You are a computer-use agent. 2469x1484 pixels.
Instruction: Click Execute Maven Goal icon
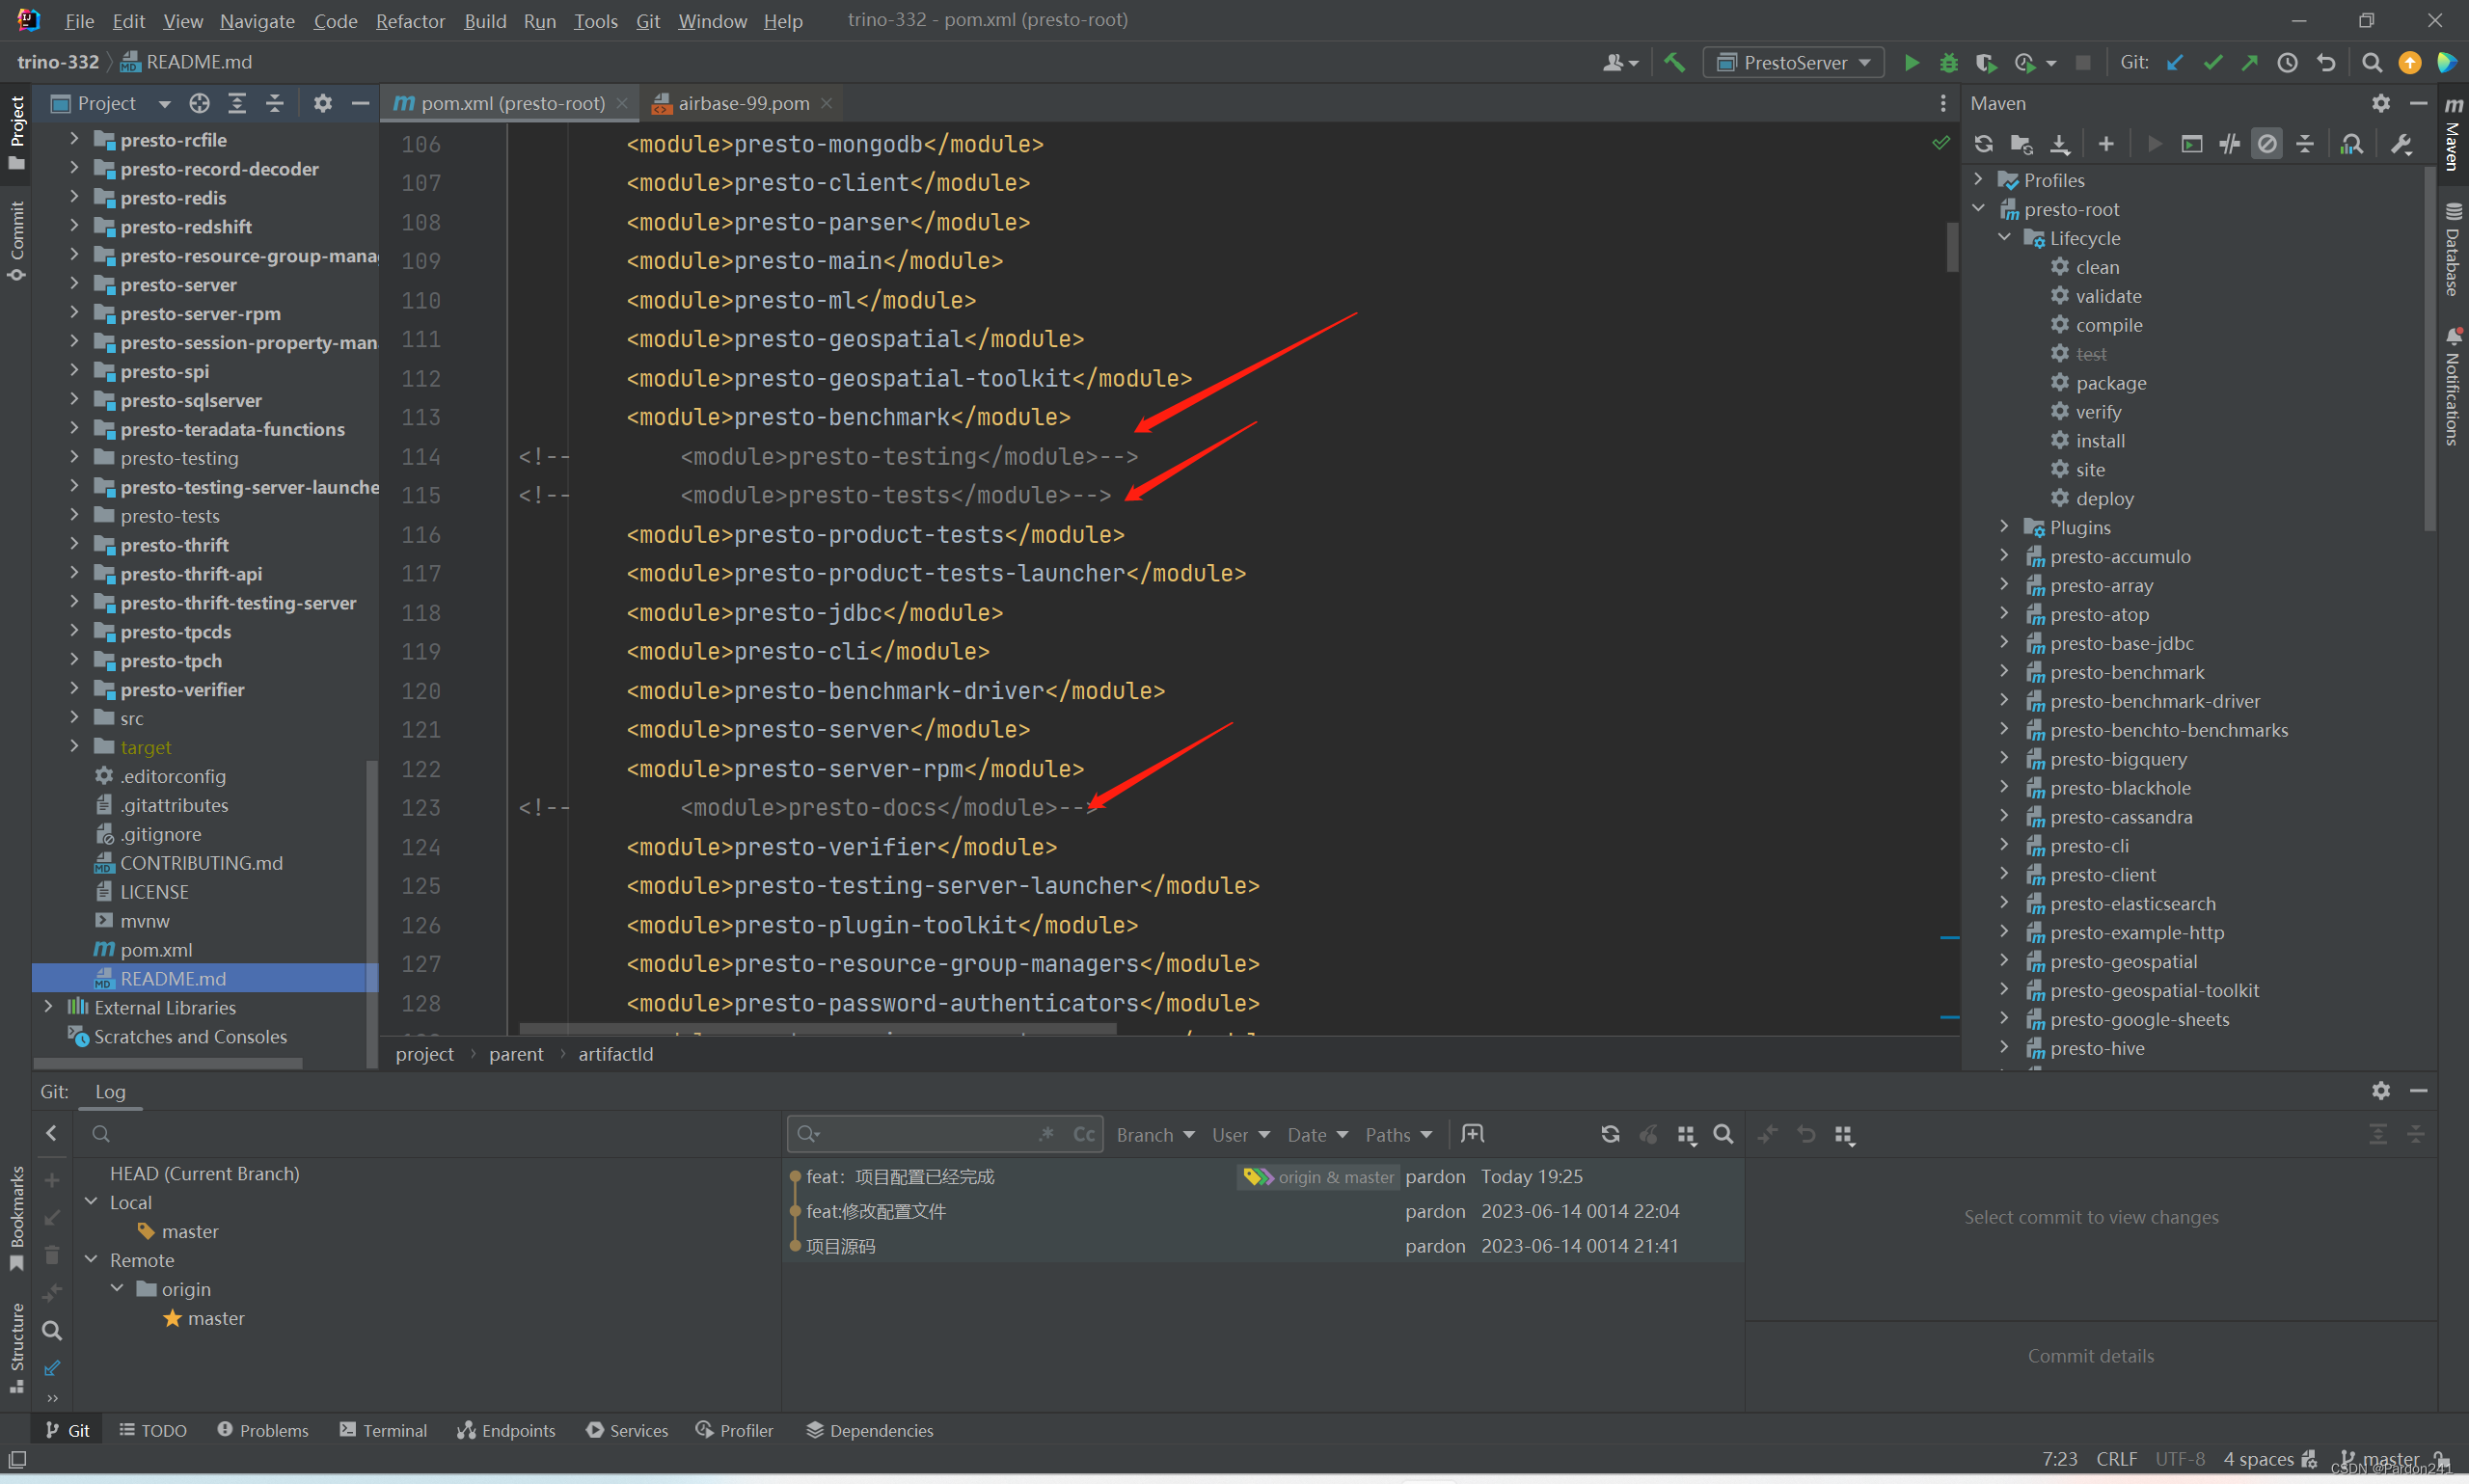click(x=2191, y=145)
